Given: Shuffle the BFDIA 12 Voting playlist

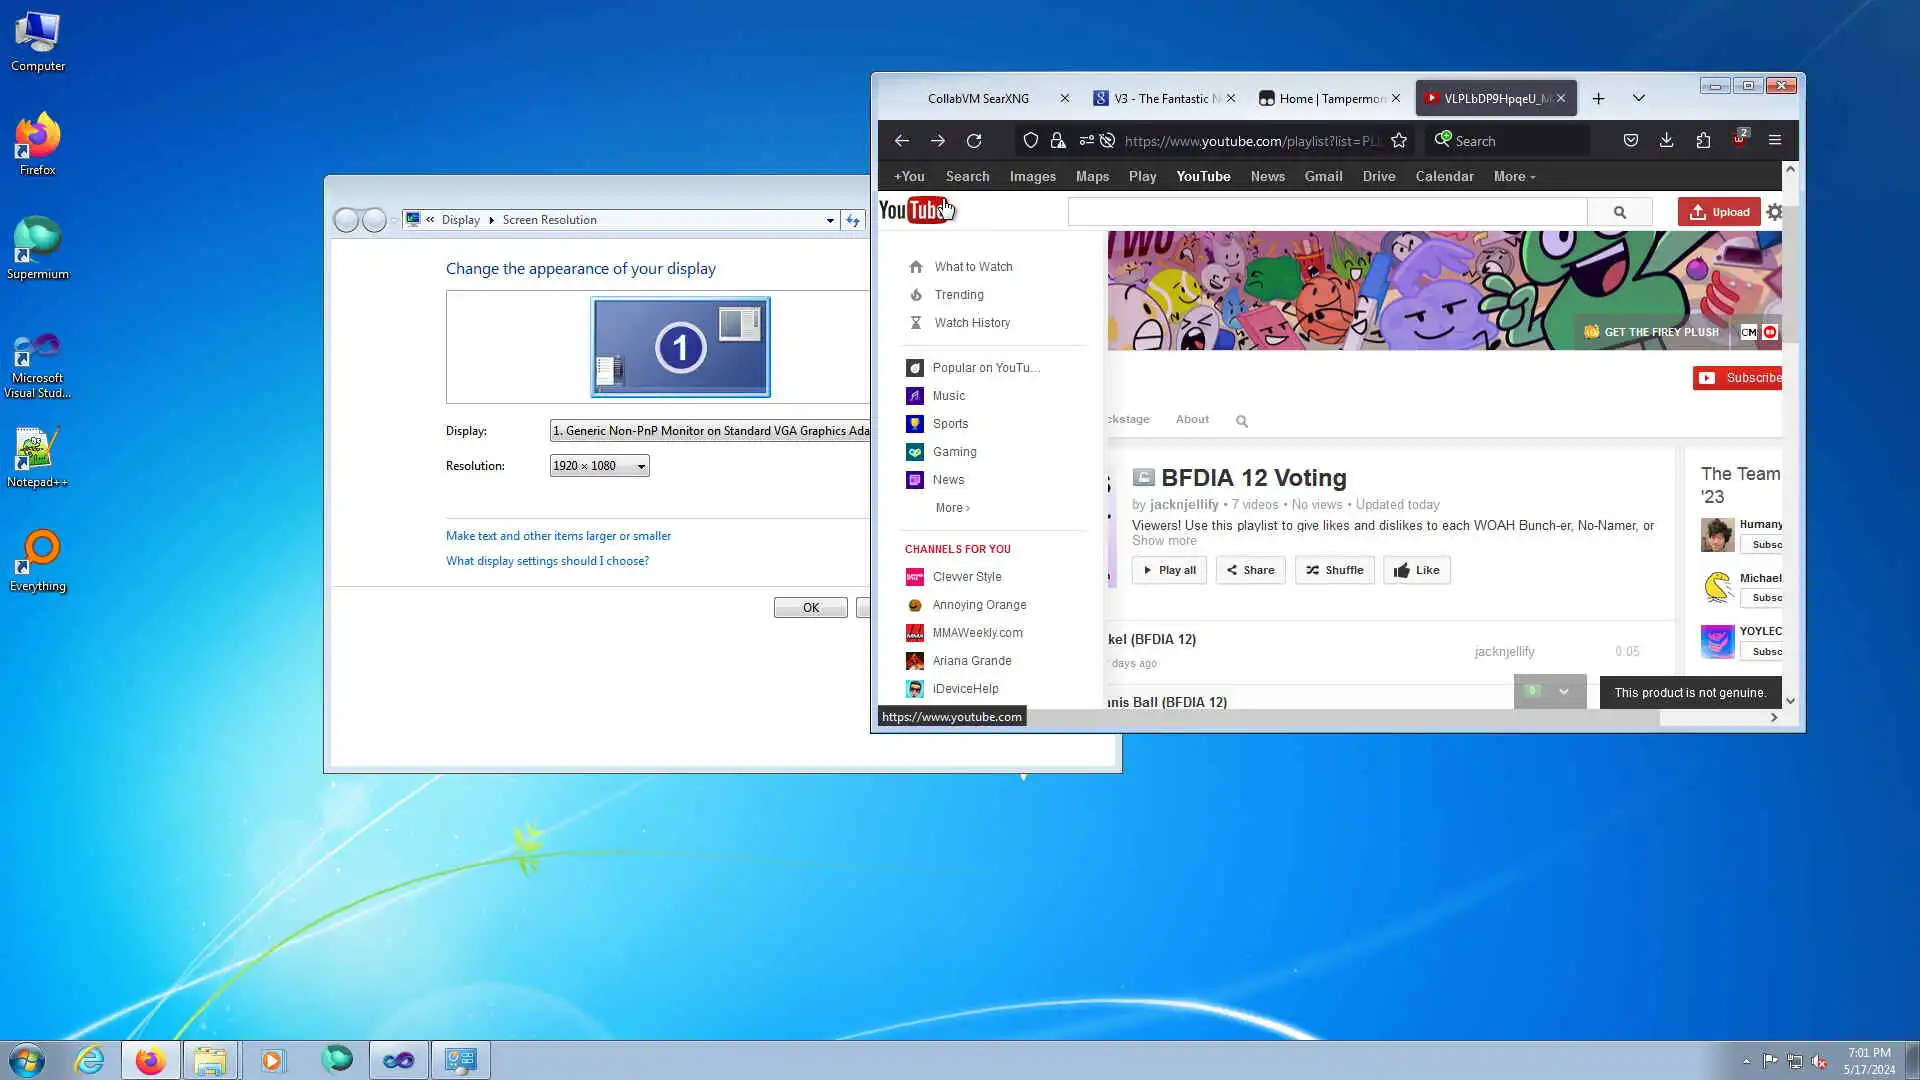Looking at the screenshot, I should (x=1334, y=570).
